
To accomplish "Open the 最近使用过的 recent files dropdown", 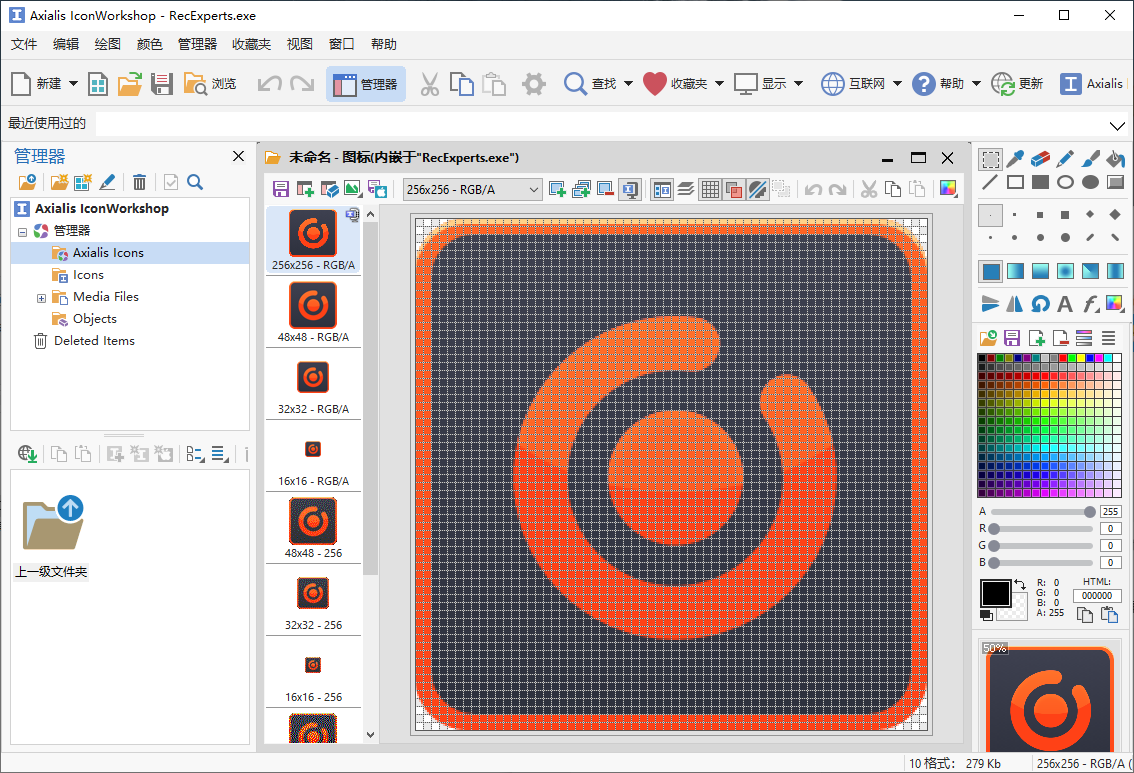I will 1117,124.
